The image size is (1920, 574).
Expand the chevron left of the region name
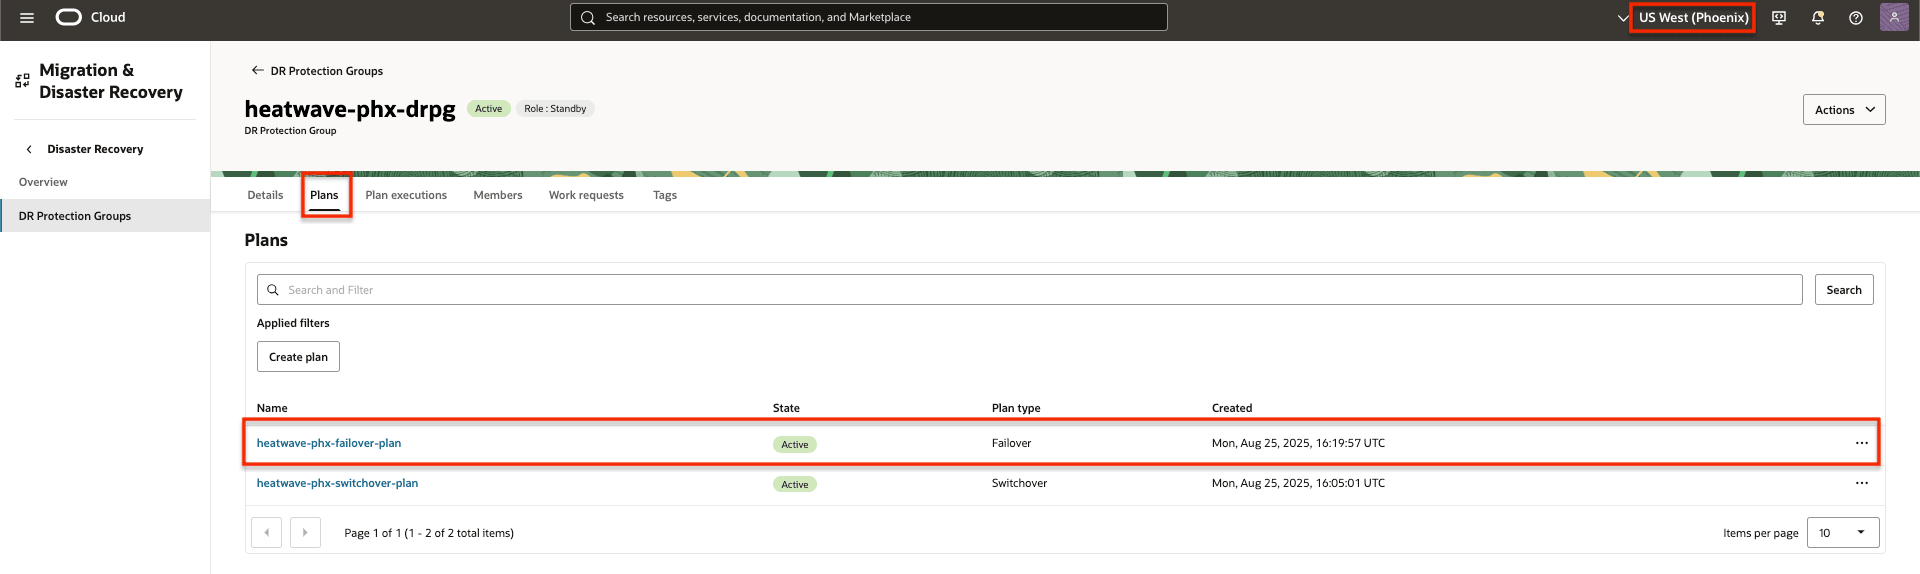1622,18
